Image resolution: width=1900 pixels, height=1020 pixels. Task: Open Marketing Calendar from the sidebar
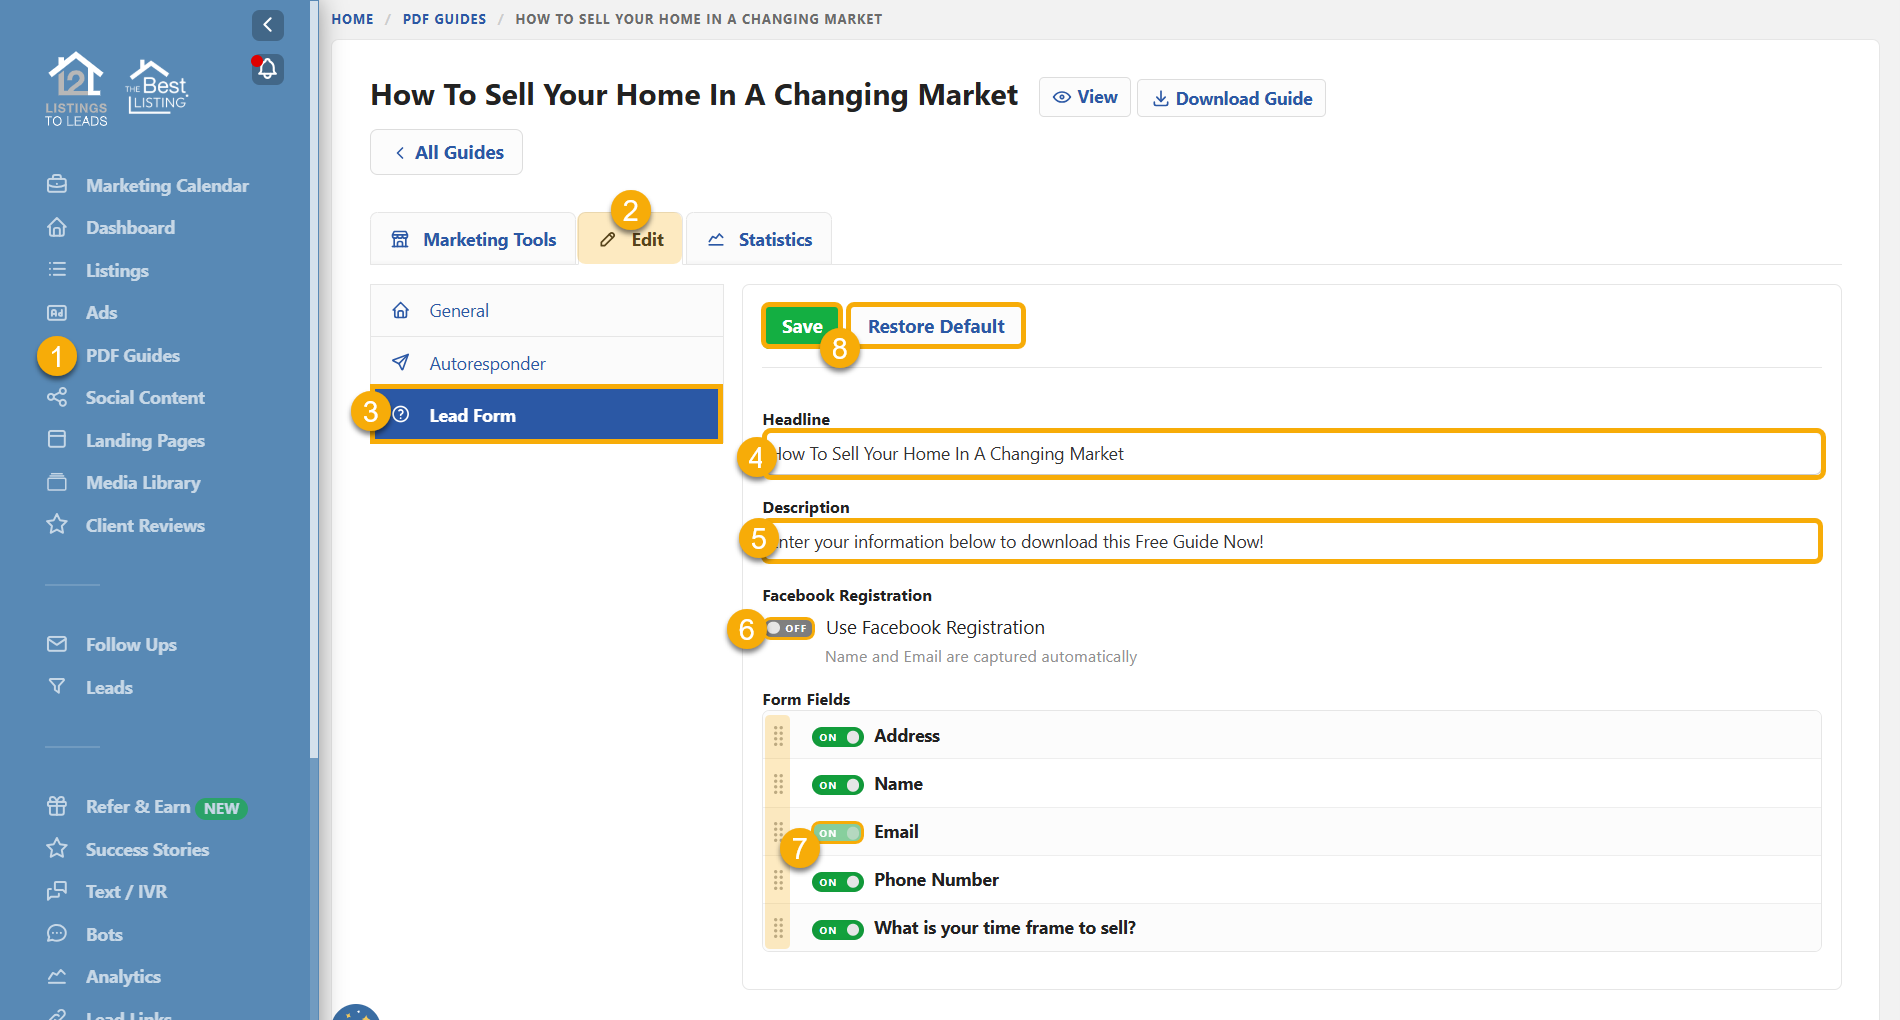click(x=166, y=186)
